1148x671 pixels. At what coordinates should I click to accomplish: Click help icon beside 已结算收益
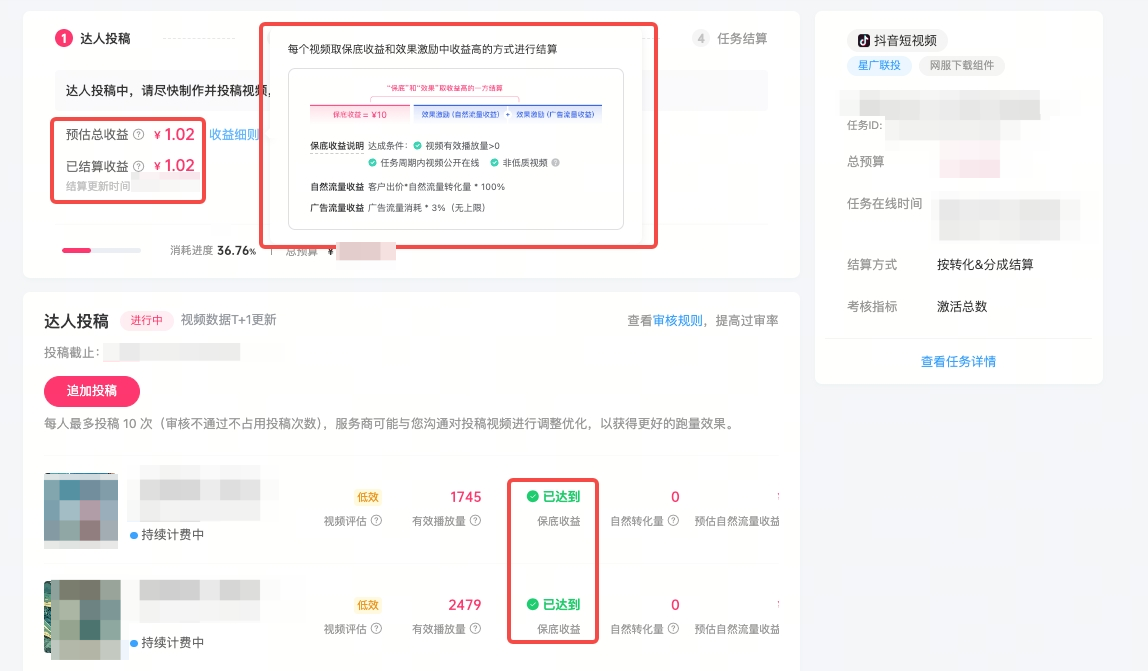coord(139,167)
